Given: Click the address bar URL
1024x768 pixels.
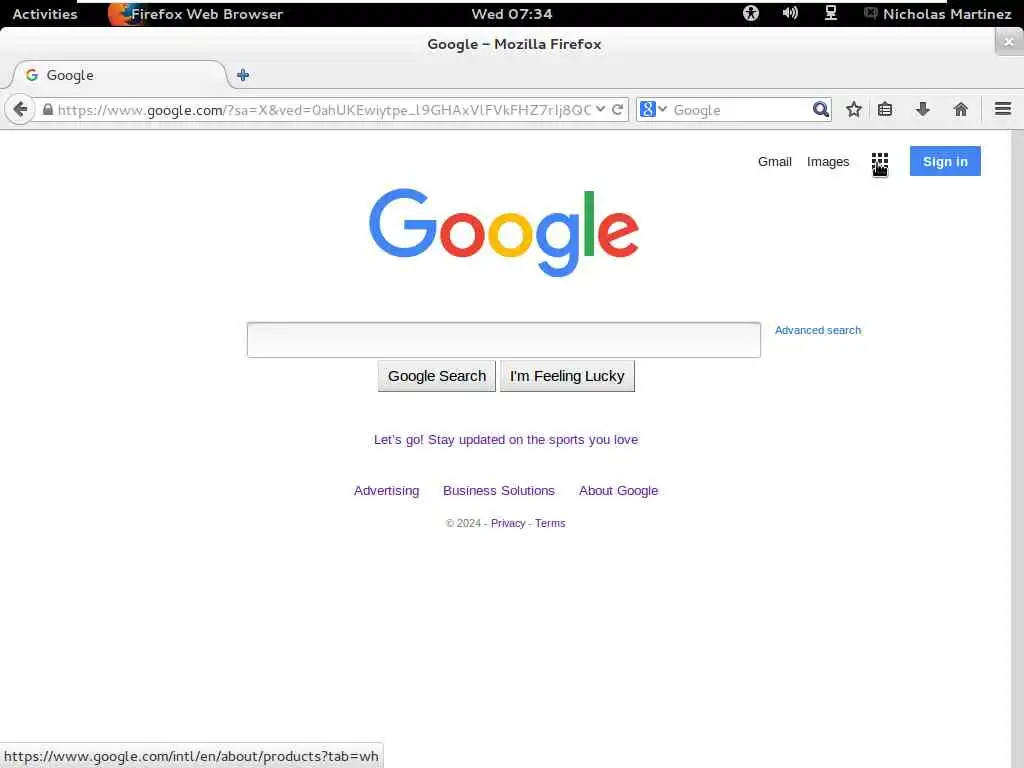Looking at the screenshot, I should (324, 110).
